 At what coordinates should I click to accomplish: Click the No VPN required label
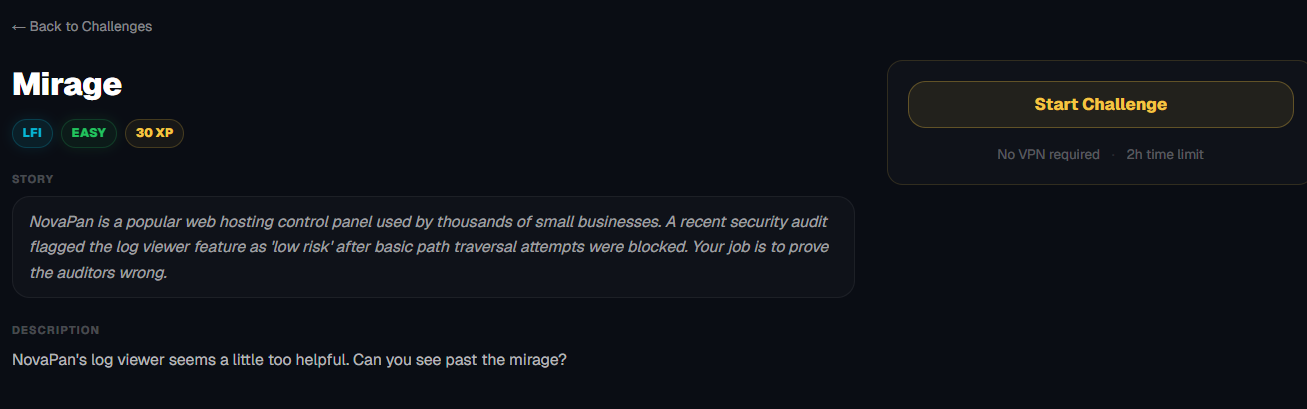(1048, 155)
